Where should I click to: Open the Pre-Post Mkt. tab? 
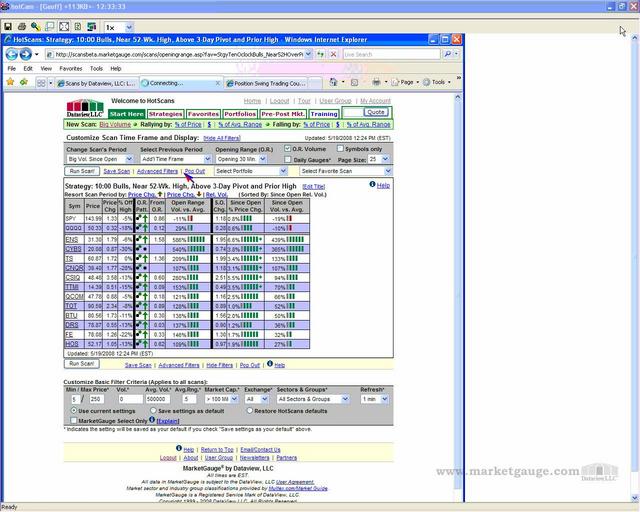(x=283, y=114)
